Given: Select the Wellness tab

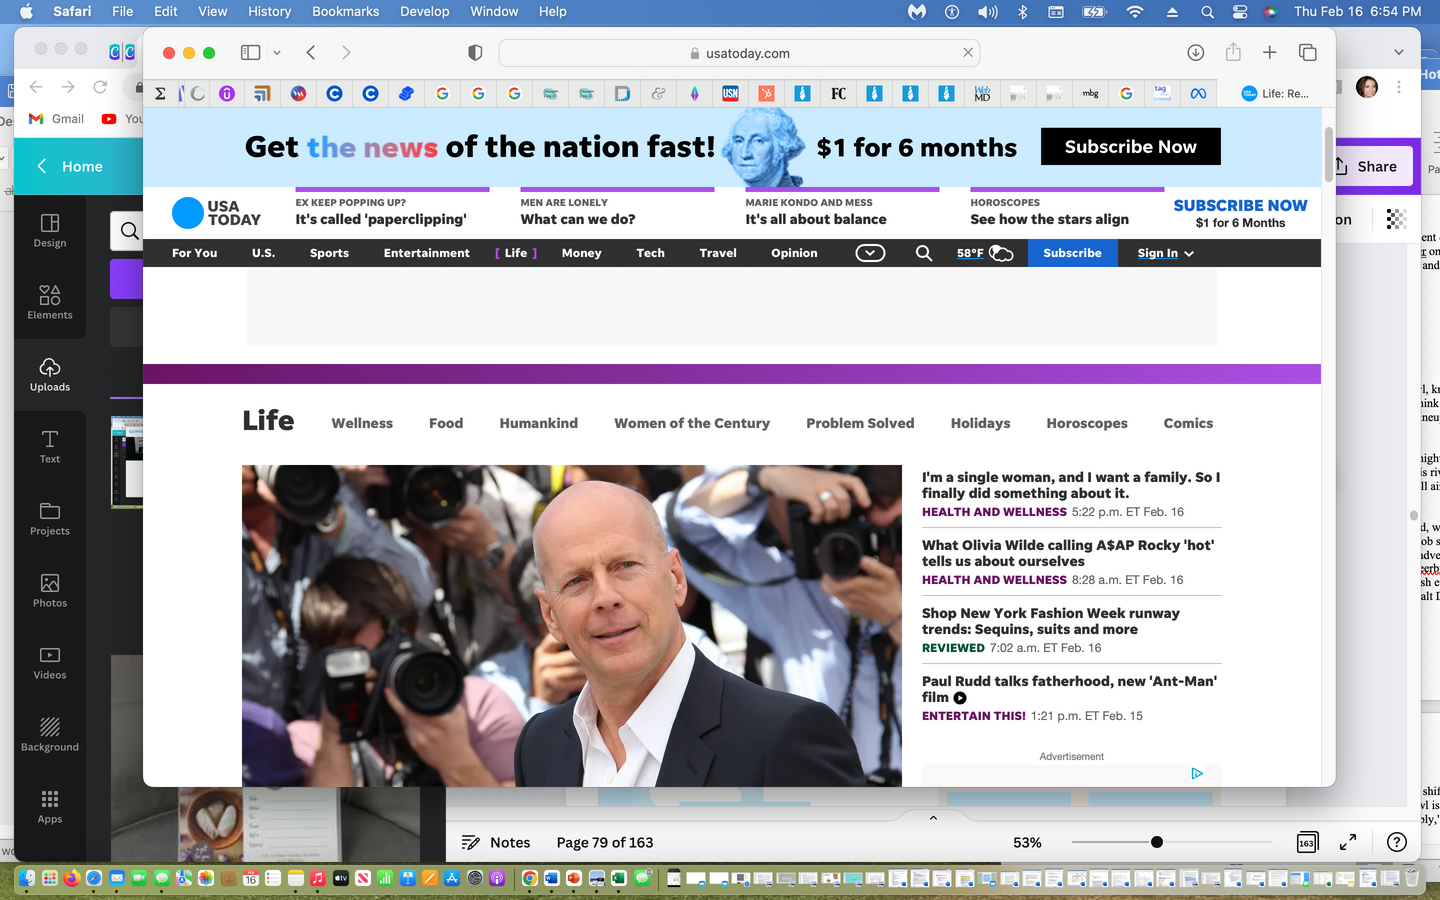Looking at the screenshot, I should pyautogui.click(x=362, y=424).
